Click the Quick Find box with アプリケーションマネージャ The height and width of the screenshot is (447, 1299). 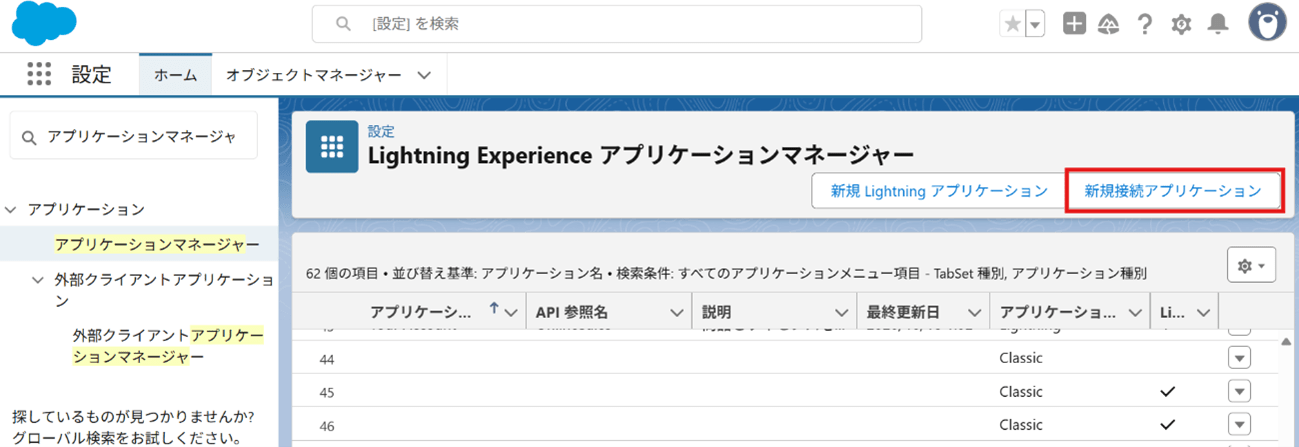coord(133,136)
